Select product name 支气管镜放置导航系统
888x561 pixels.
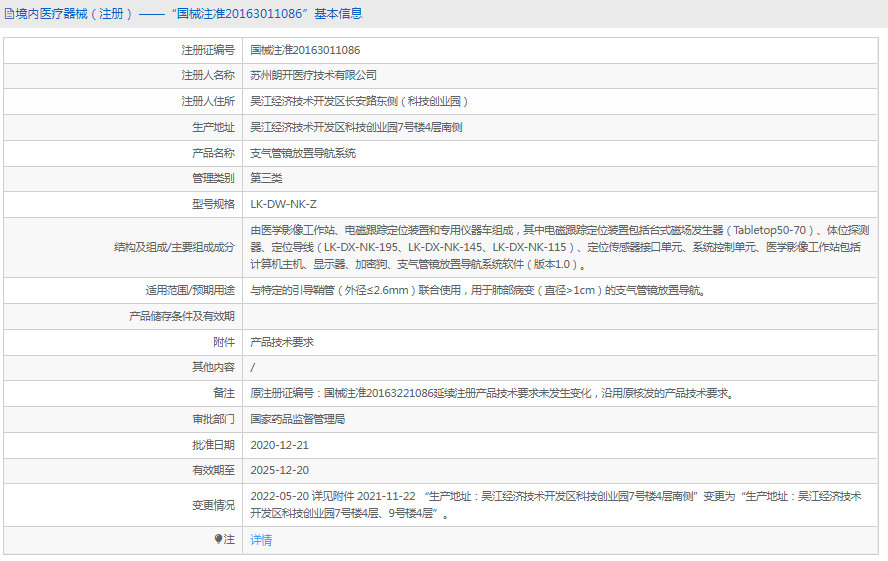tap(303, 153)
